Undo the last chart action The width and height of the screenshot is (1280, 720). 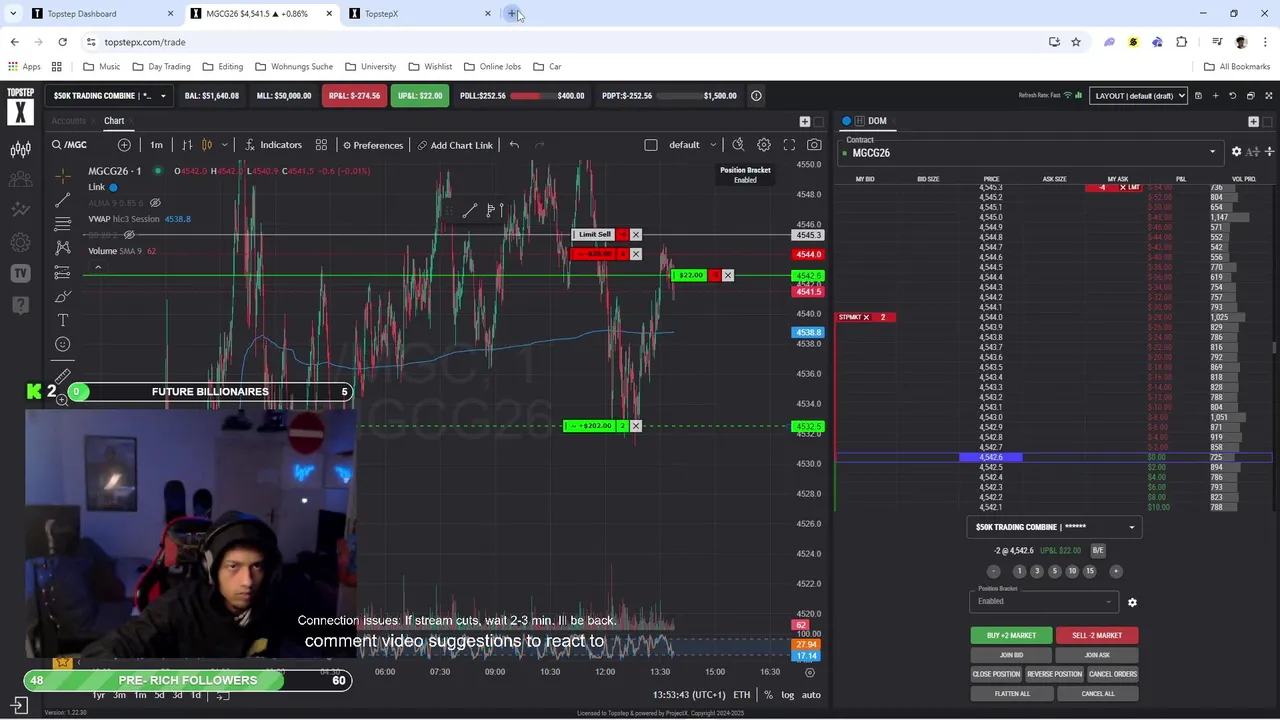point(514,145)
